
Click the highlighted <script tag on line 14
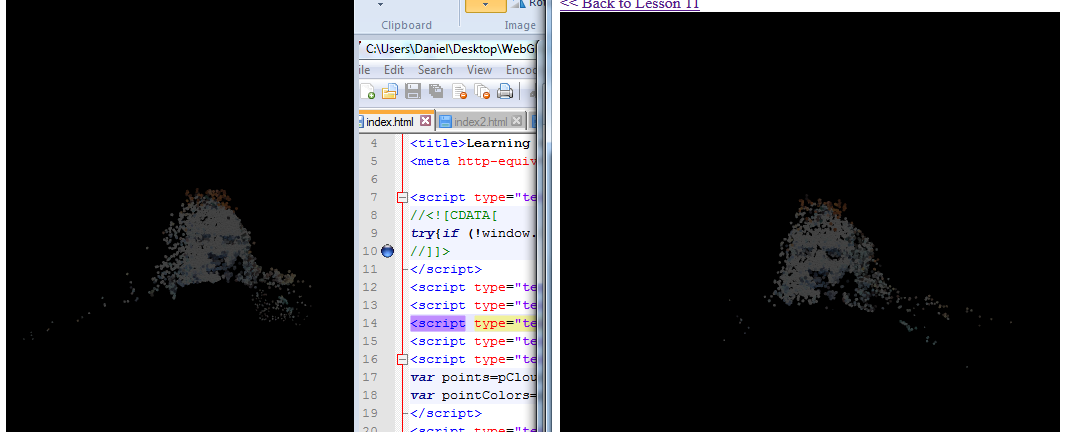pos(438,323)
